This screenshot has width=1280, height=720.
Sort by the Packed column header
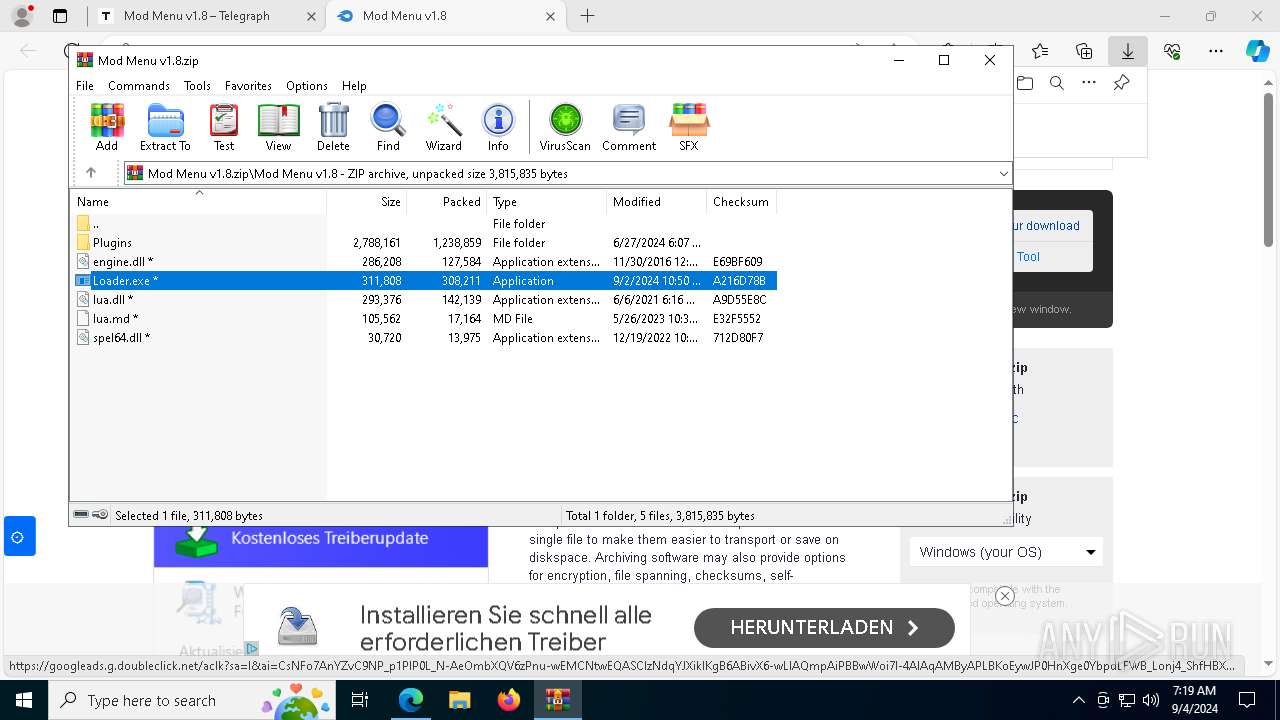[x=447, y=201]
